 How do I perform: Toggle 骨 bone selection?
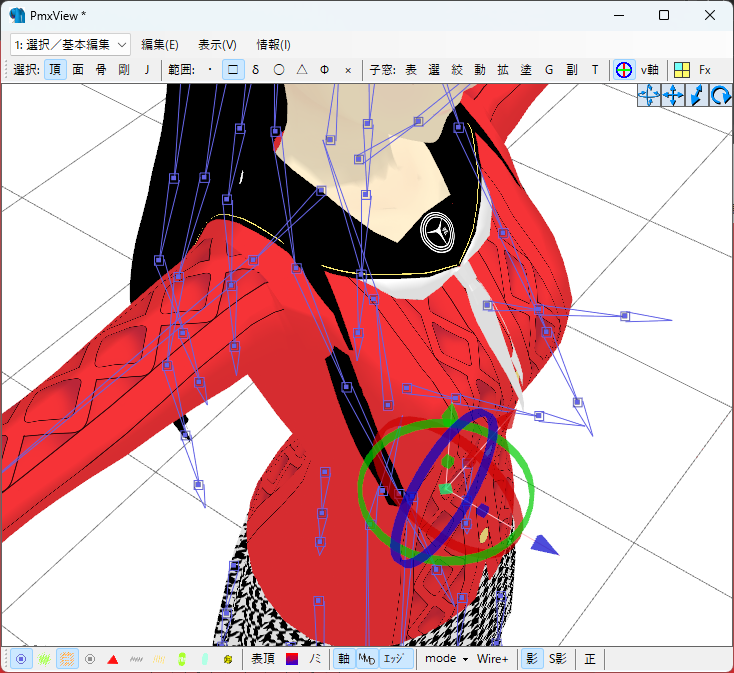(x=101, y=70)
